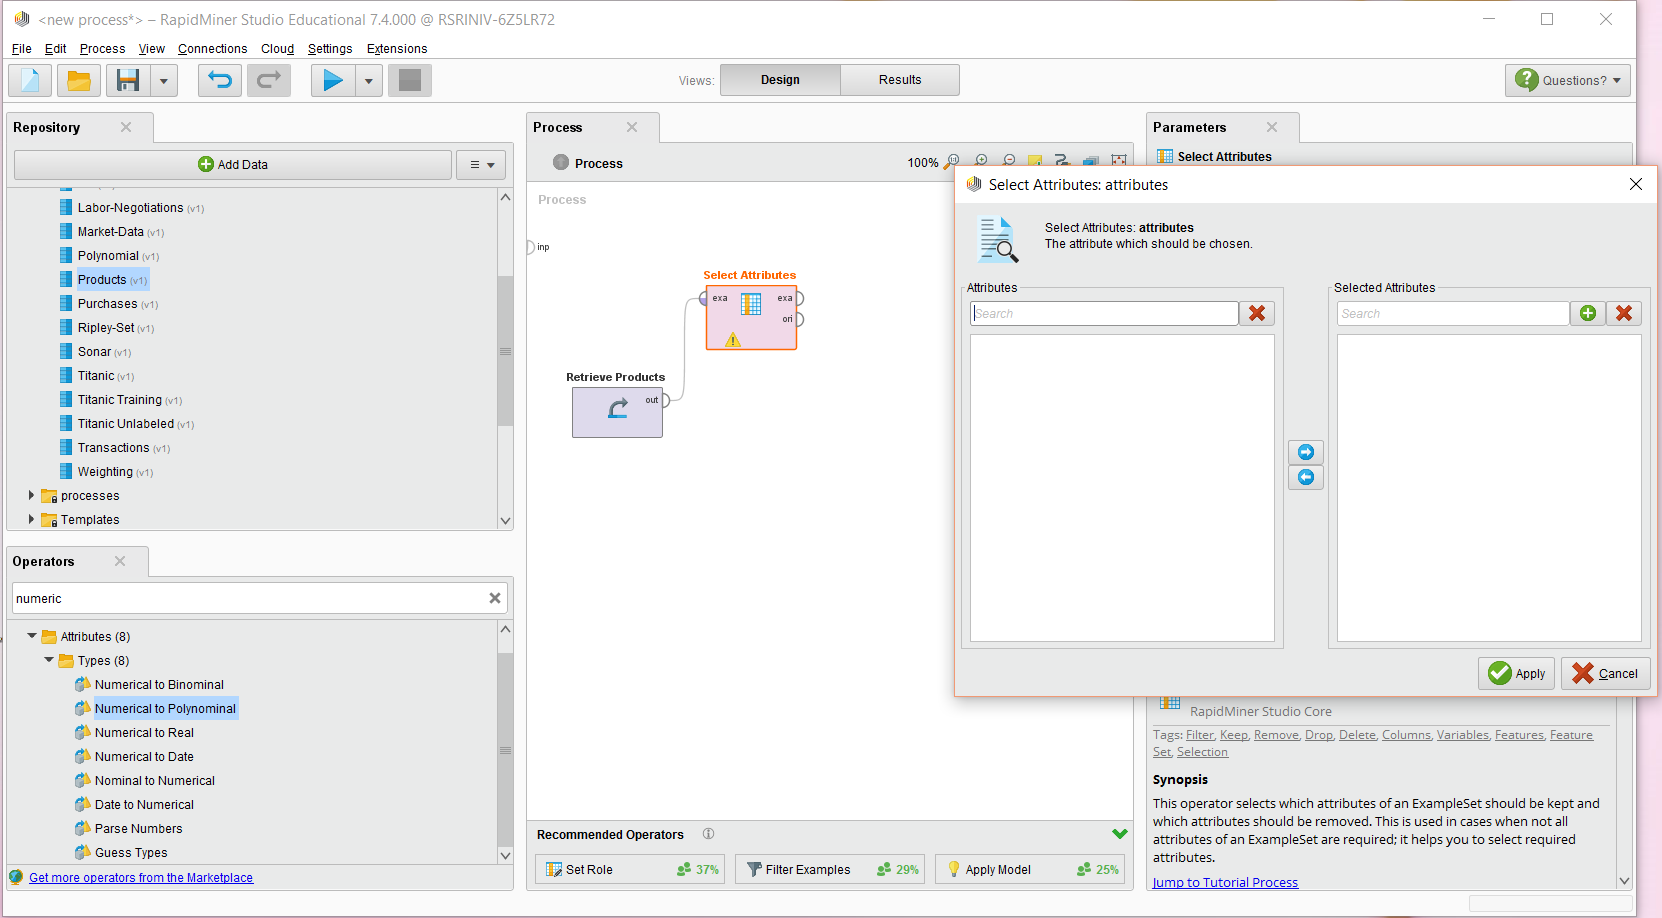This screenshot has width=1662, height=918.
Task: Switch to the Design view
Action: coord(780,80)
